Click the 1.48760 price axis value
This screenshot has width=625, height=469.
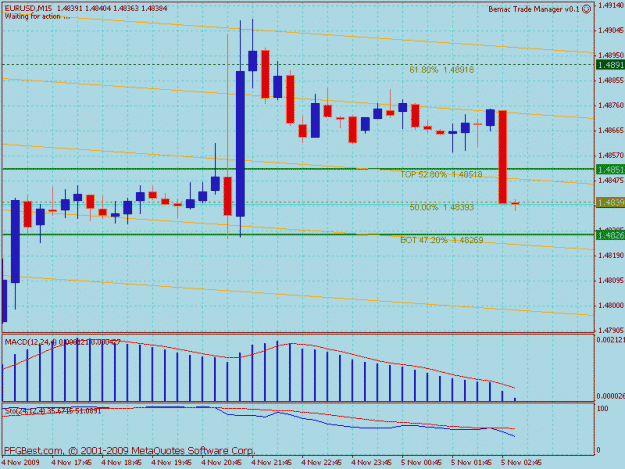tap(611, 106)
